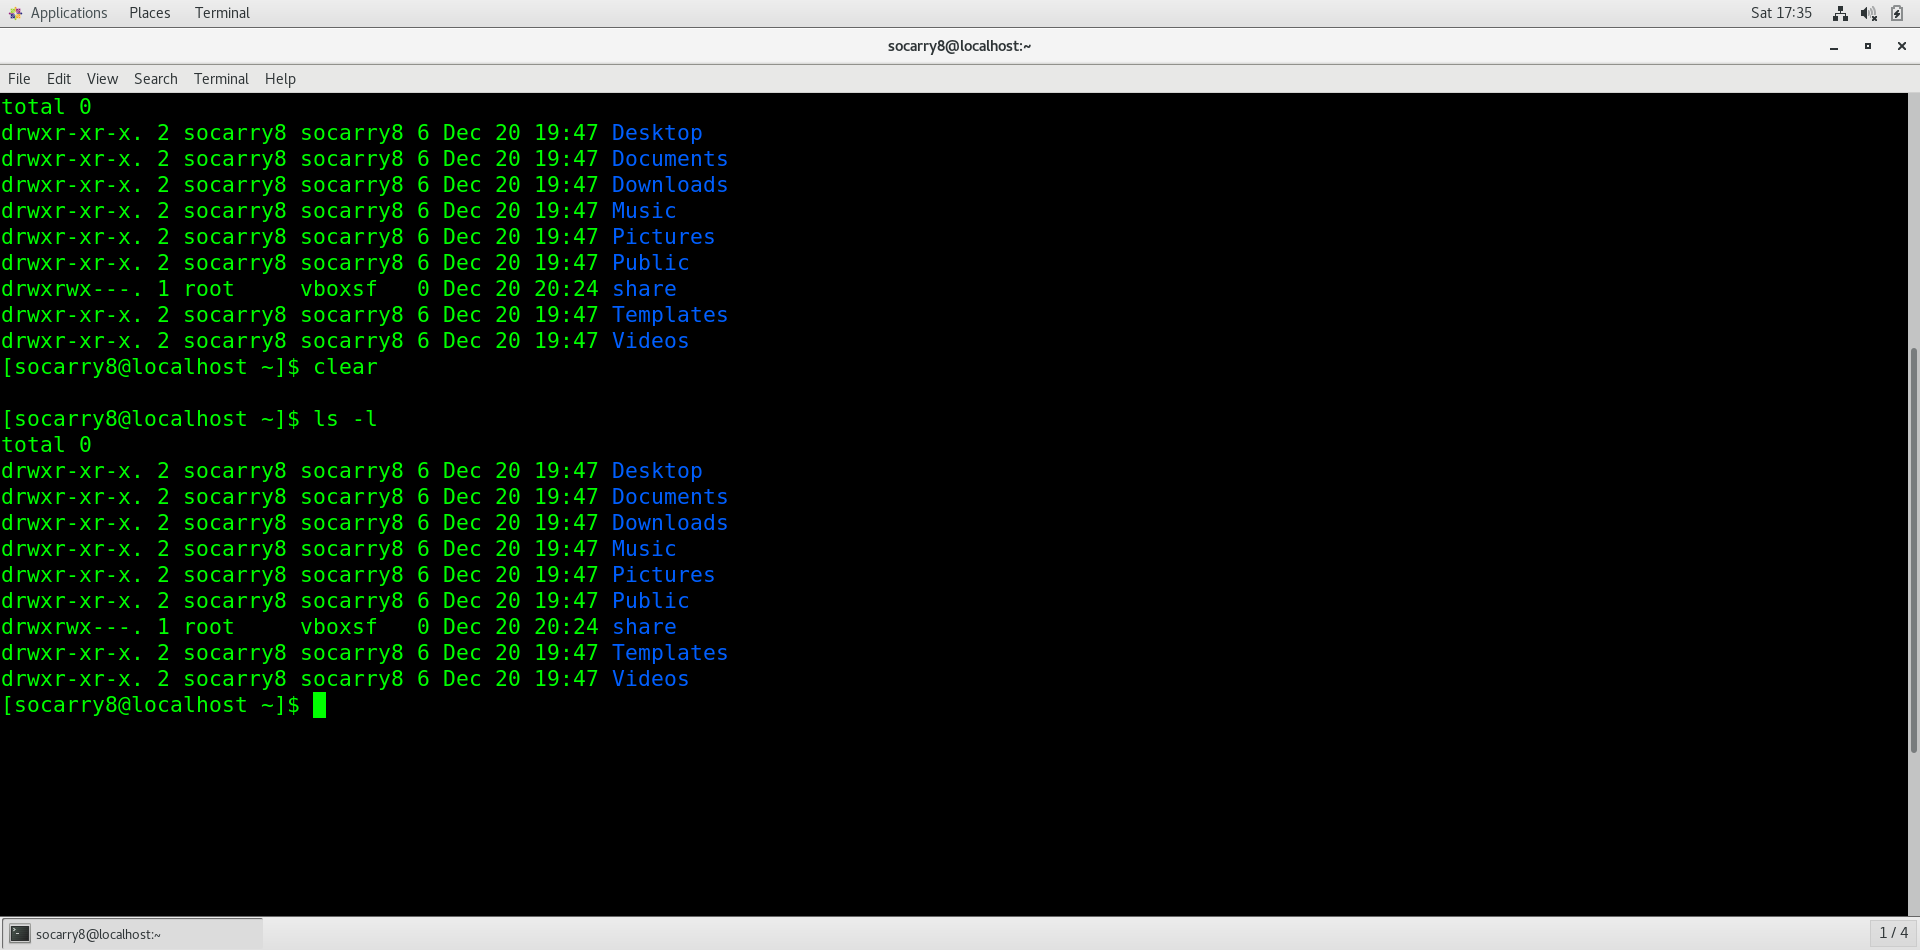Click 'Documents' in the lower listing
Screen dimensions: 1920x950
(x=670, y=497)
